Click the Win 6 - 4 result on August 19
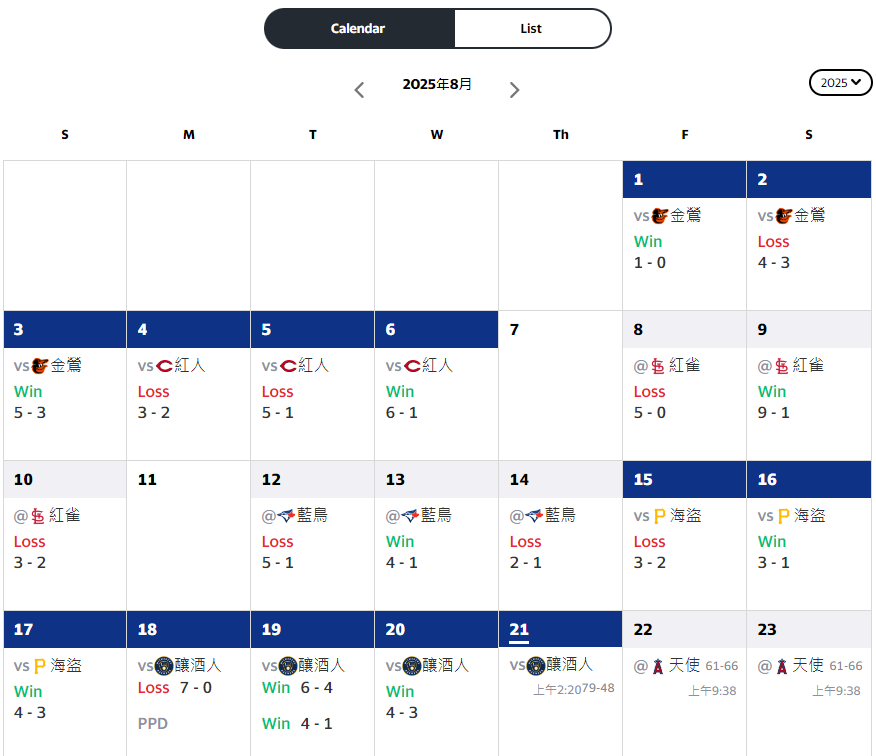The height and width of the screenshot is (756, 876). (x=297, y=688)
